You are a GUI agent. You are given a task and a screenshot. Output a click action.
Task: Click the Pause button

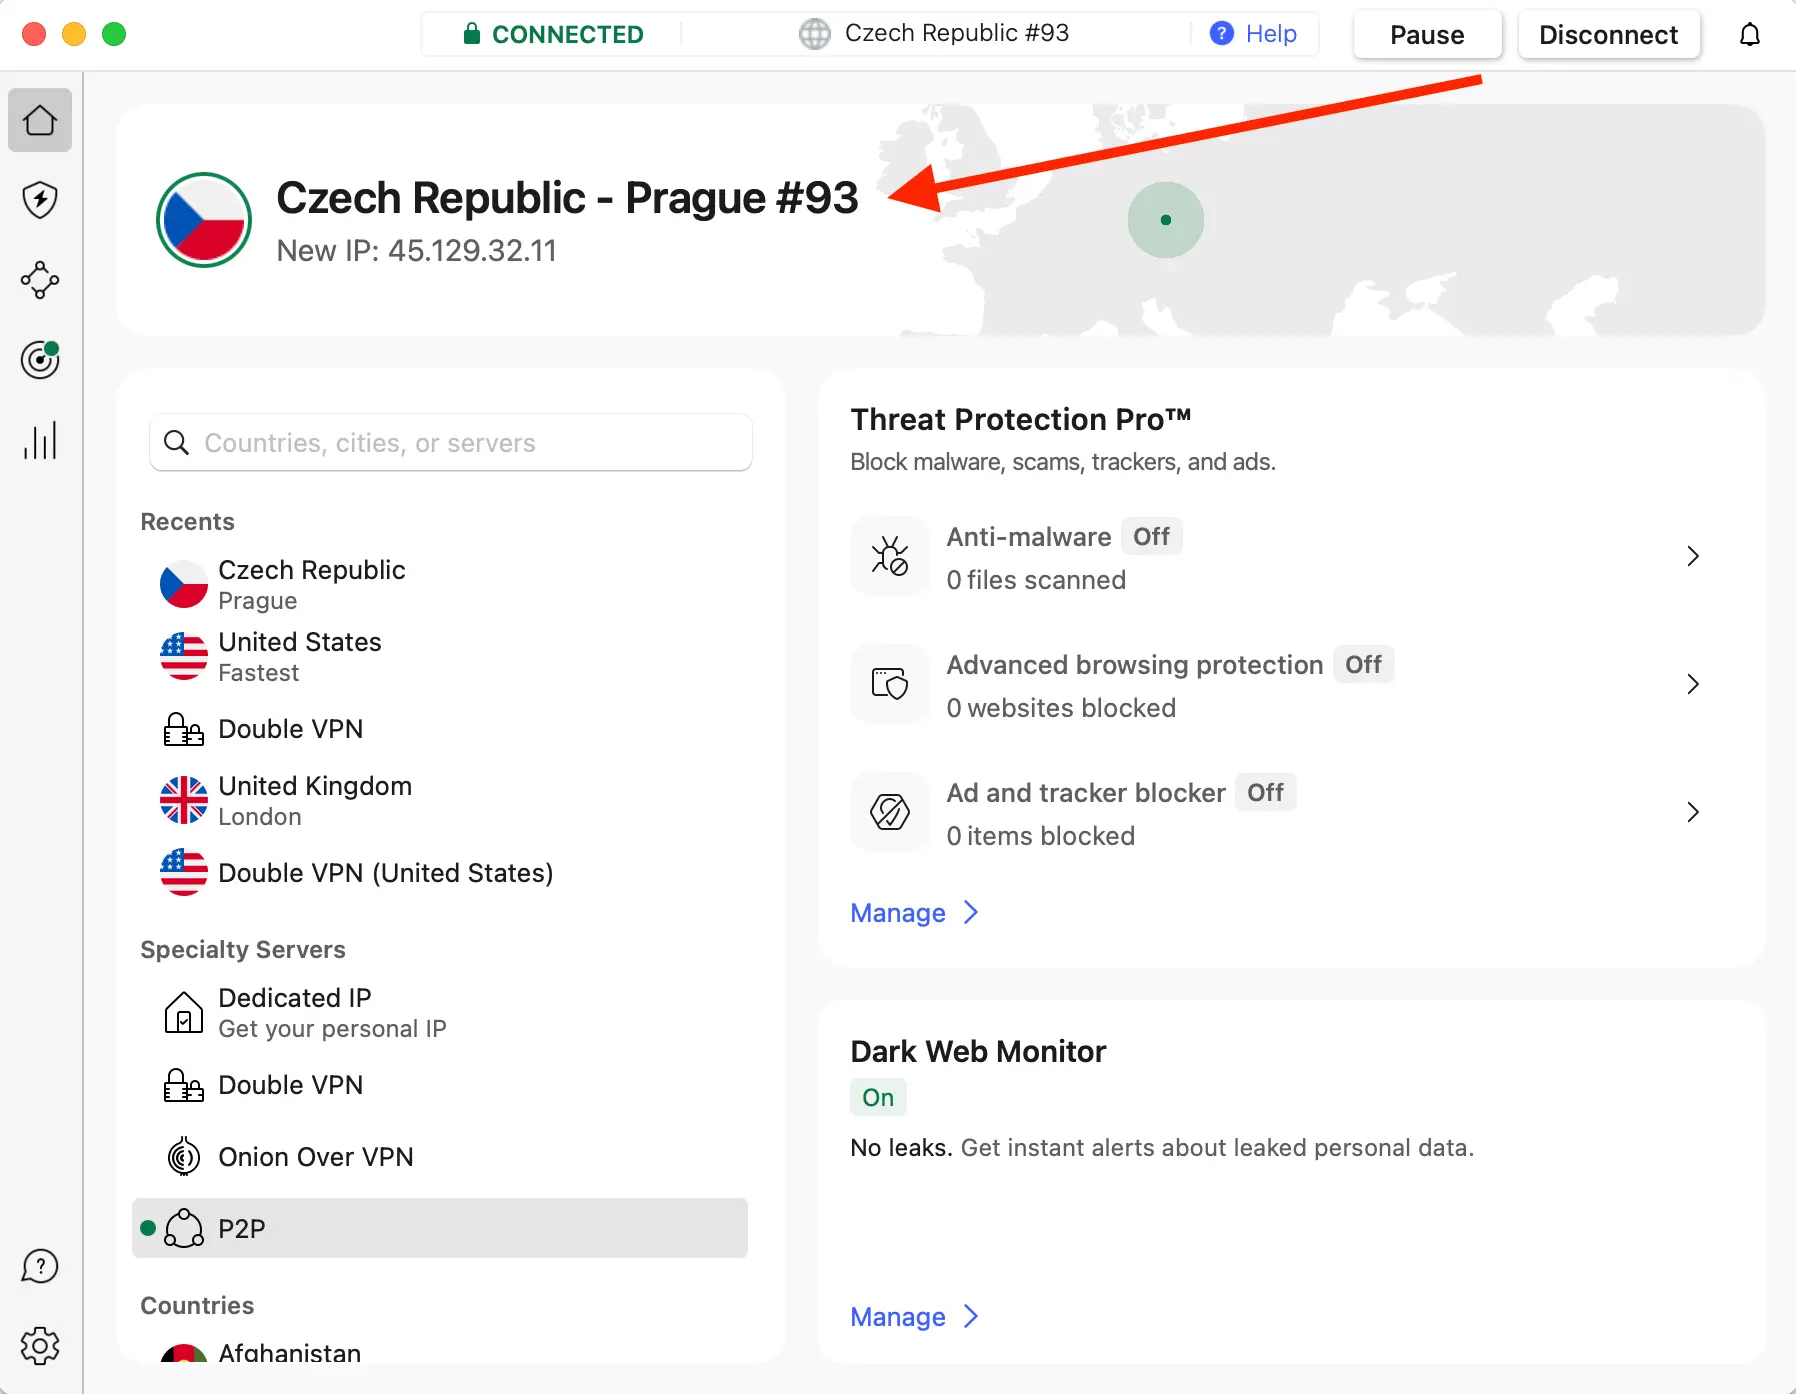[1427, 35]
